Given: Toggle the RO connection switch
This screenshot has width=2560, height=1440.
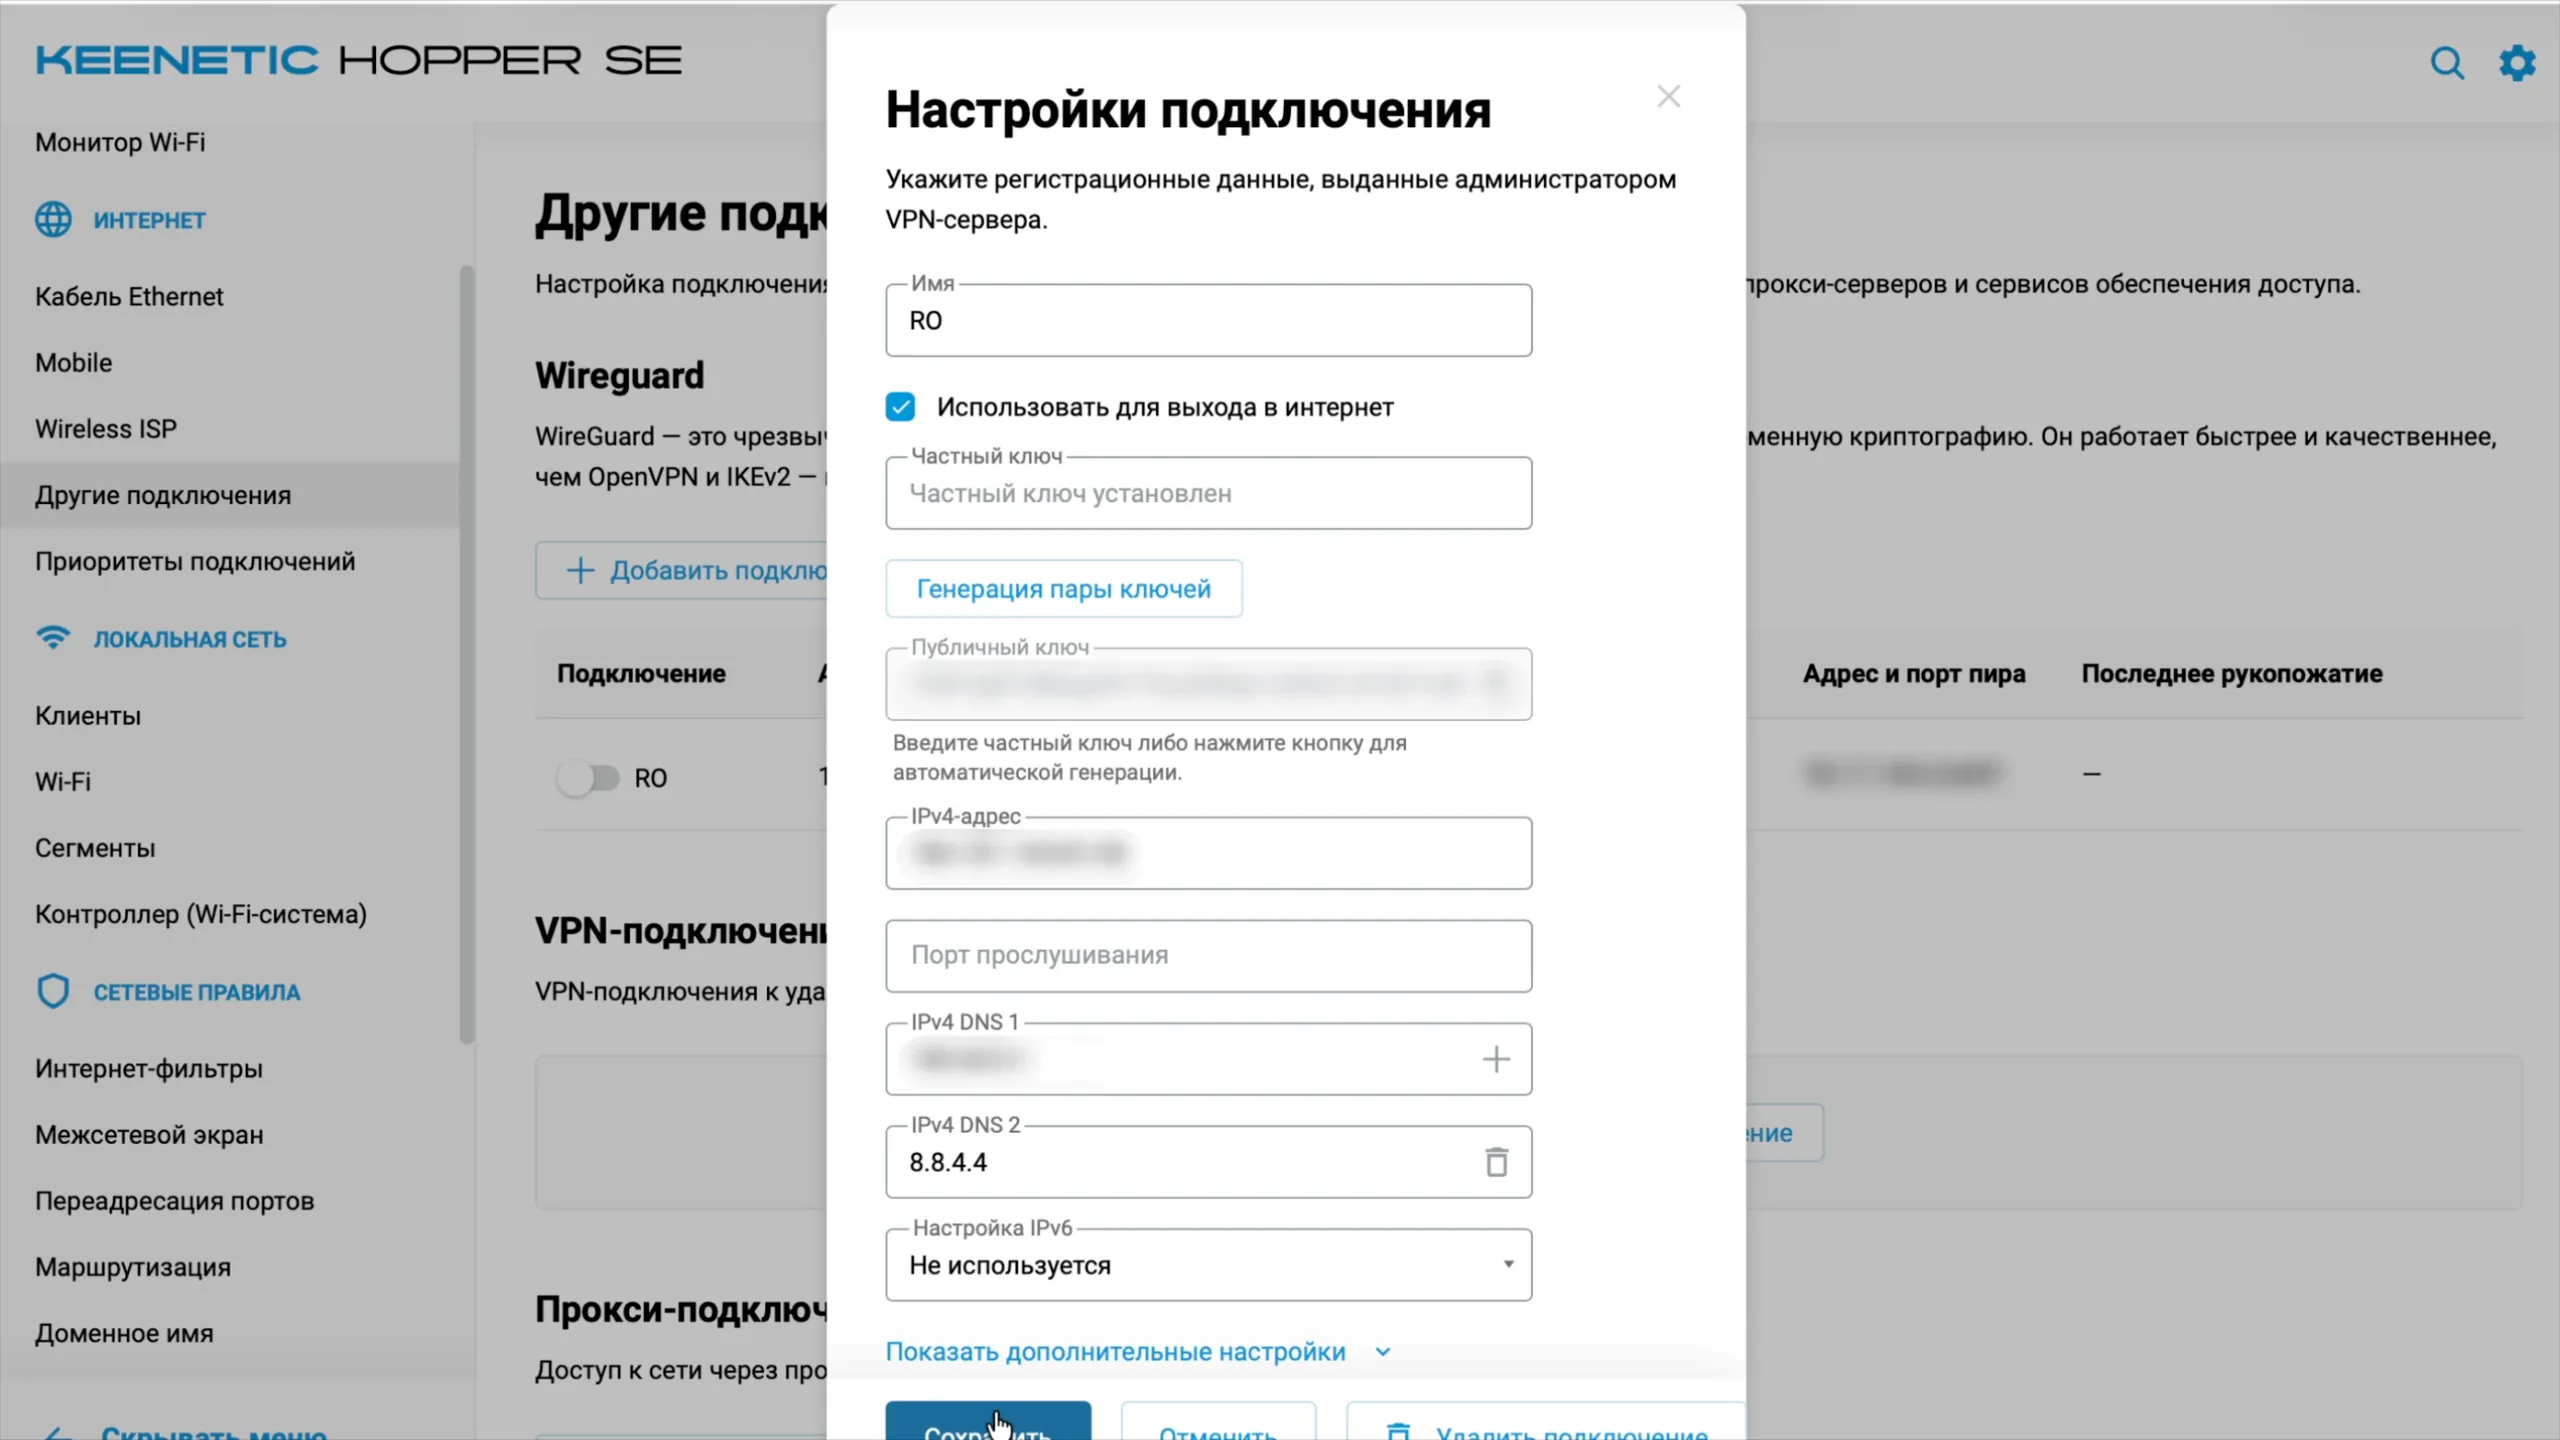Looking at the screenshot, I should pyautogui.click(x=588, y=777).
